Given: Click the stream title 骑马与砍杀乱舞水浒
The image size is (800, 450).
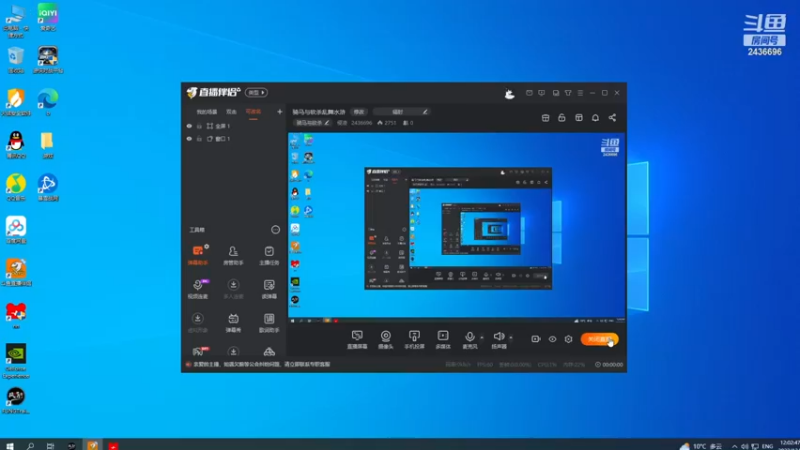Looking at the screenshot, I should point(319,112).
